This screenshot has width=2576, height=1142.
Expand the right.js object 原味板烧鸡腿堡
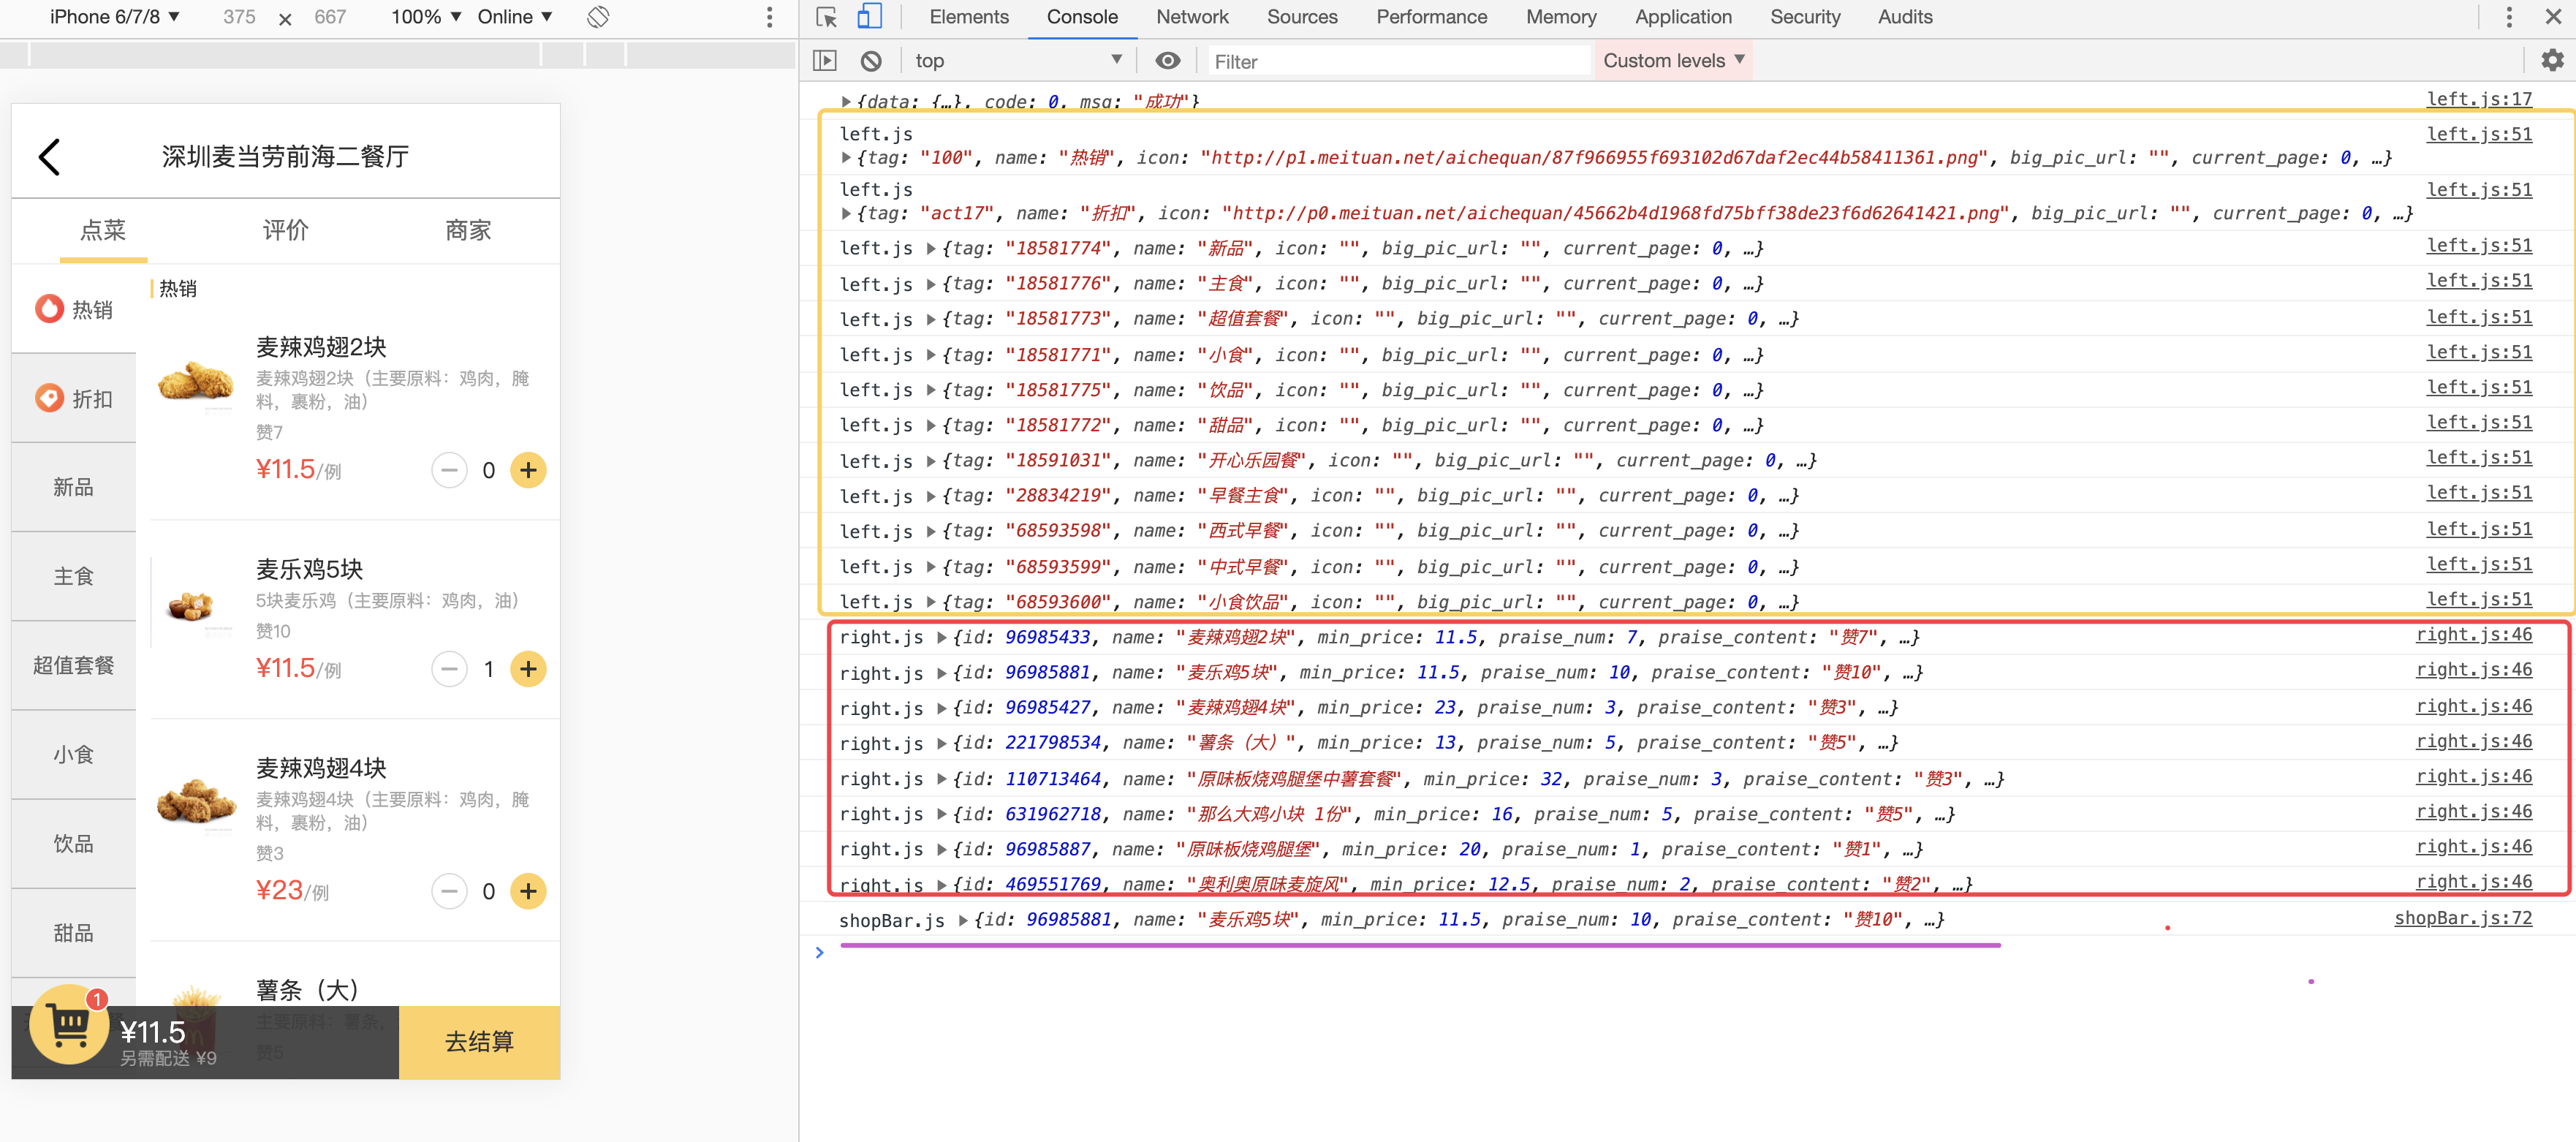point(941,850)
